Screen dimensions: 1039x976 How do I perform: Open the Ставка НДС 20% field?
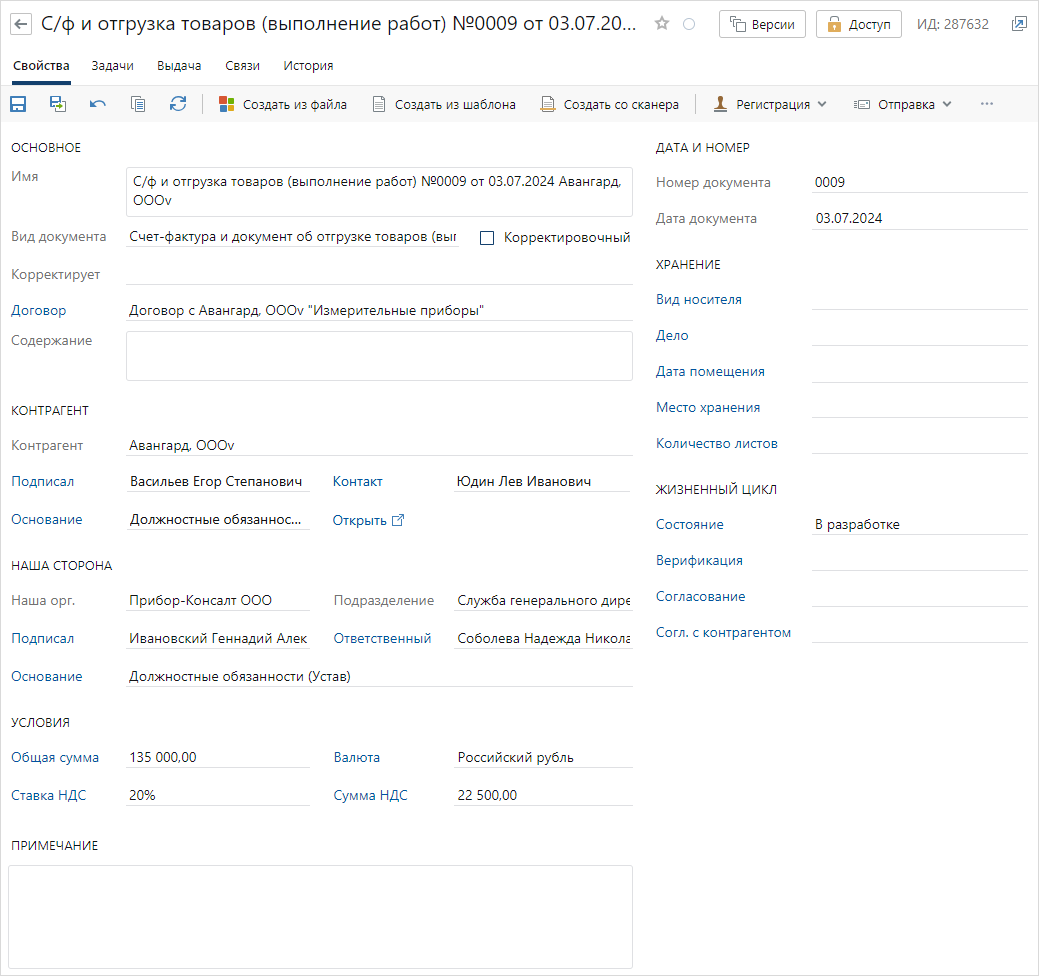point(218,795)
